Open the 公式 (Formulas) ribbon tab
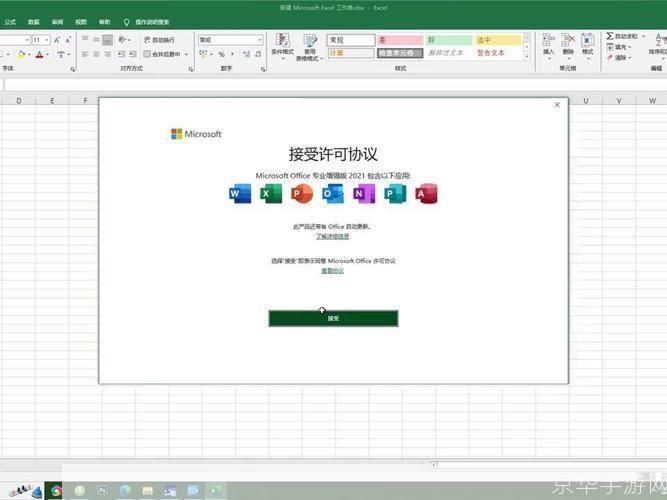 10,22
